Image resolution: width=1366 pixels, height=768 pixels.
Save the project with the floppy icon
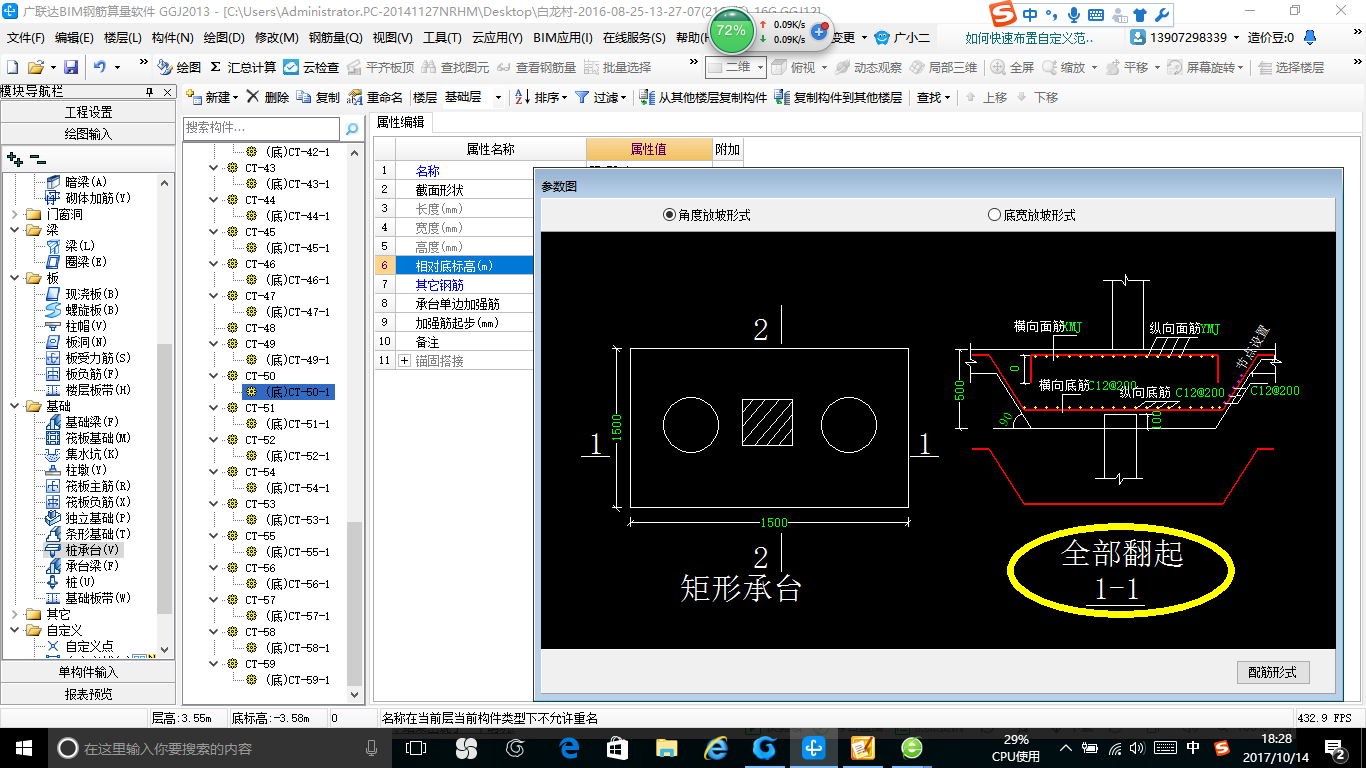click(x=71, y=67)
